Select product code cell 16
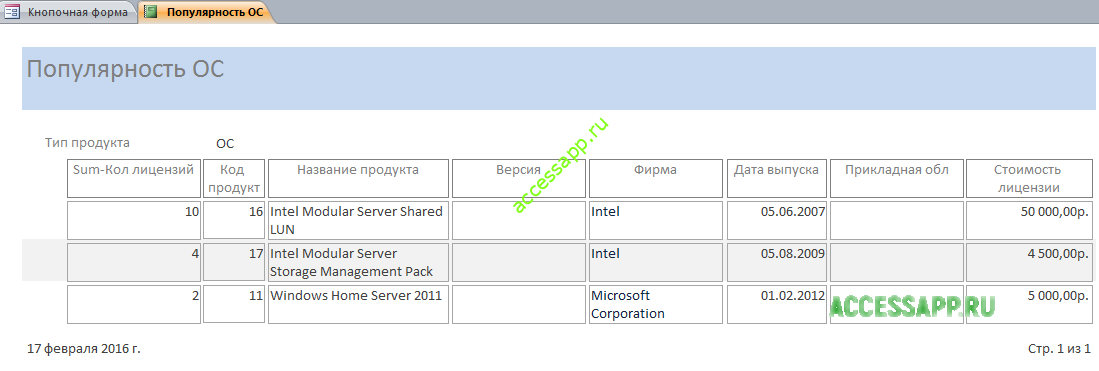 pyautogui.click(x=235, y=220)
